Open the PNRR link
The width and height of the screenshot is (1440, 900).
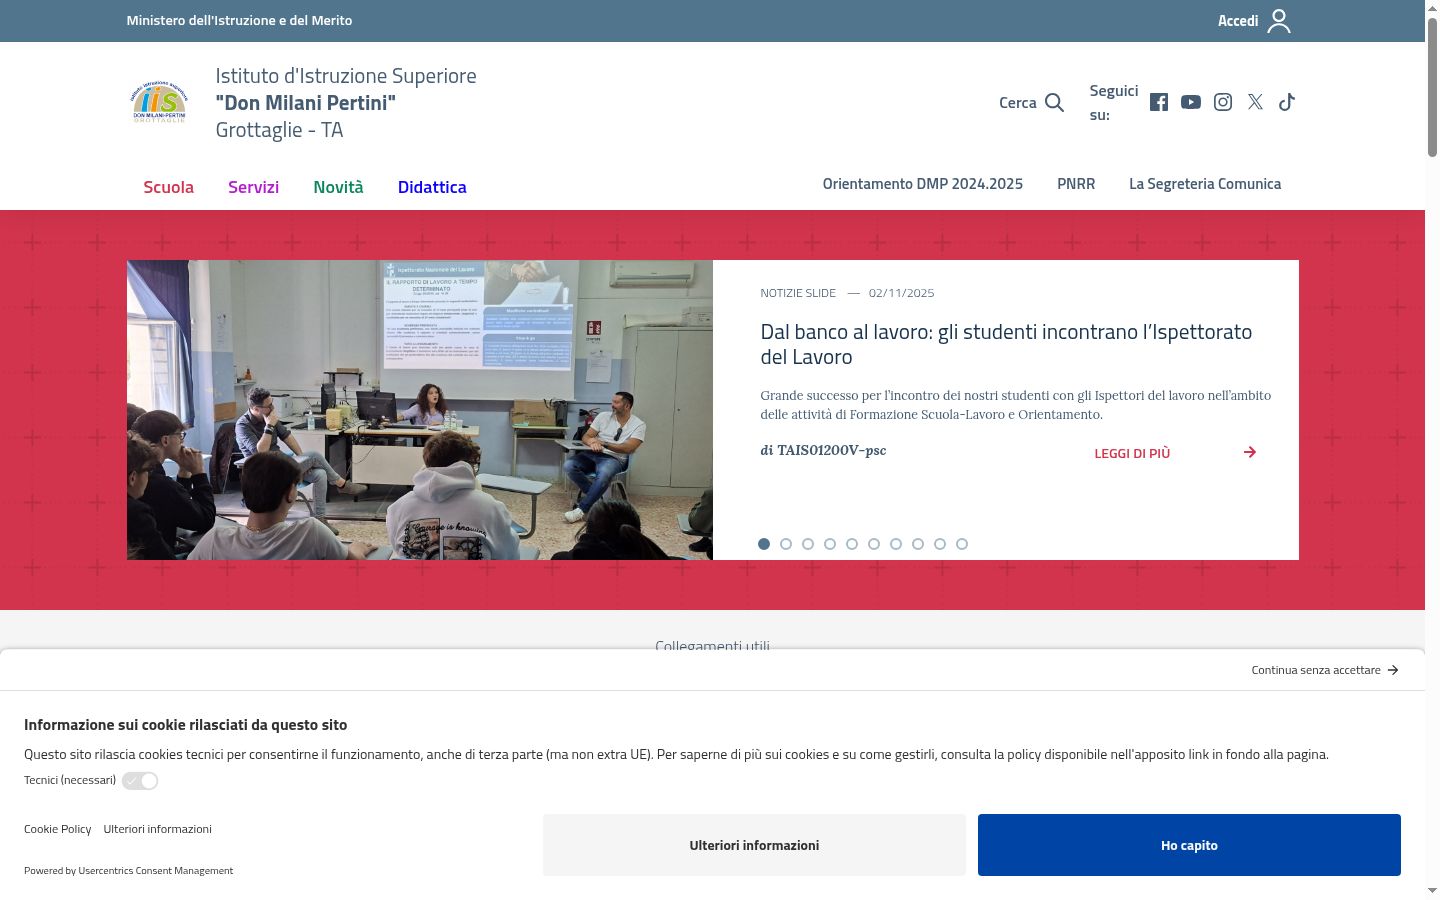coord(1076,184)
